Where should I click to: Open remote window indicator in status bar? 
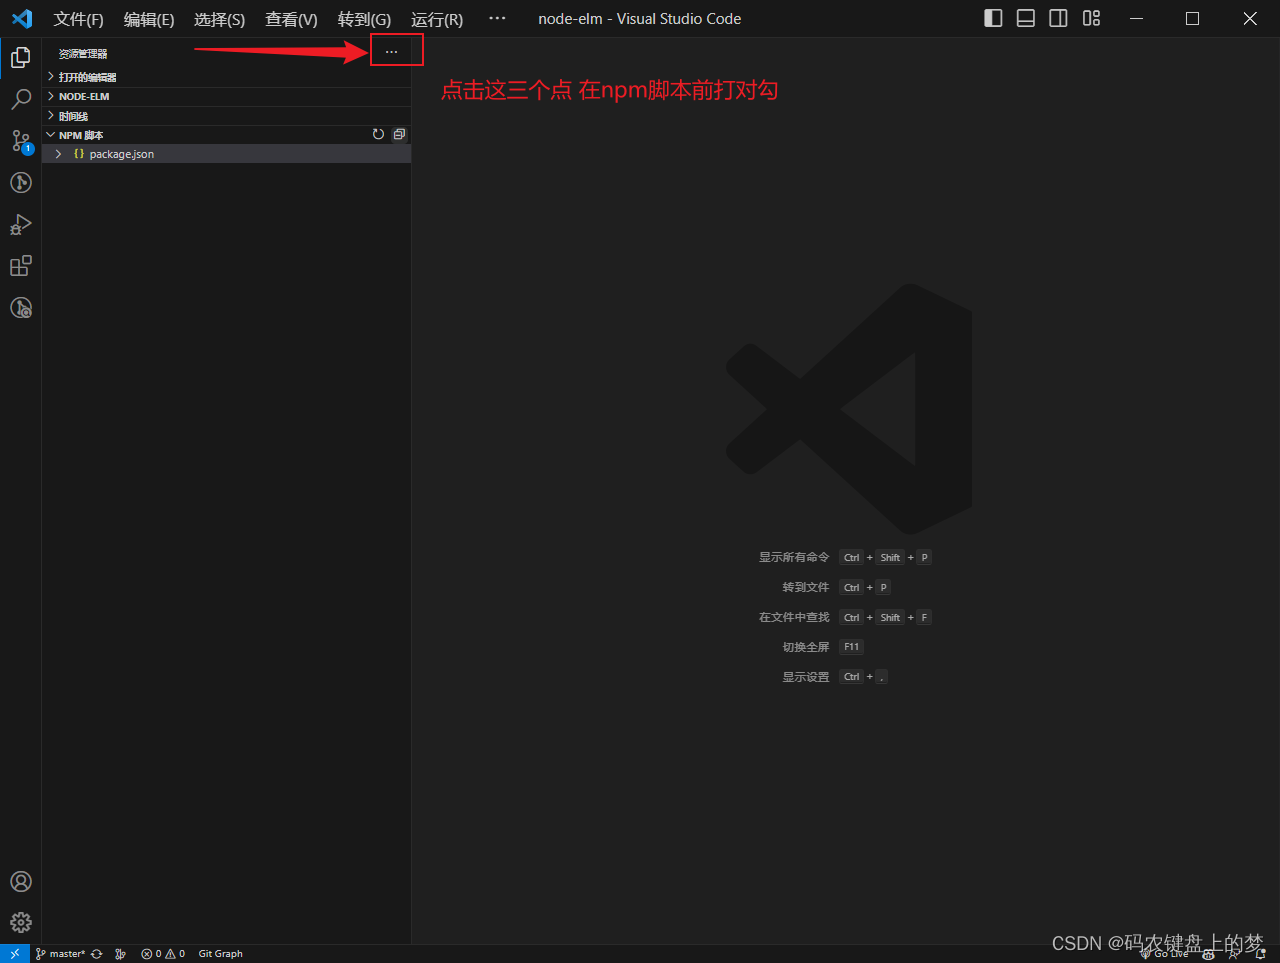pos(15,954)
